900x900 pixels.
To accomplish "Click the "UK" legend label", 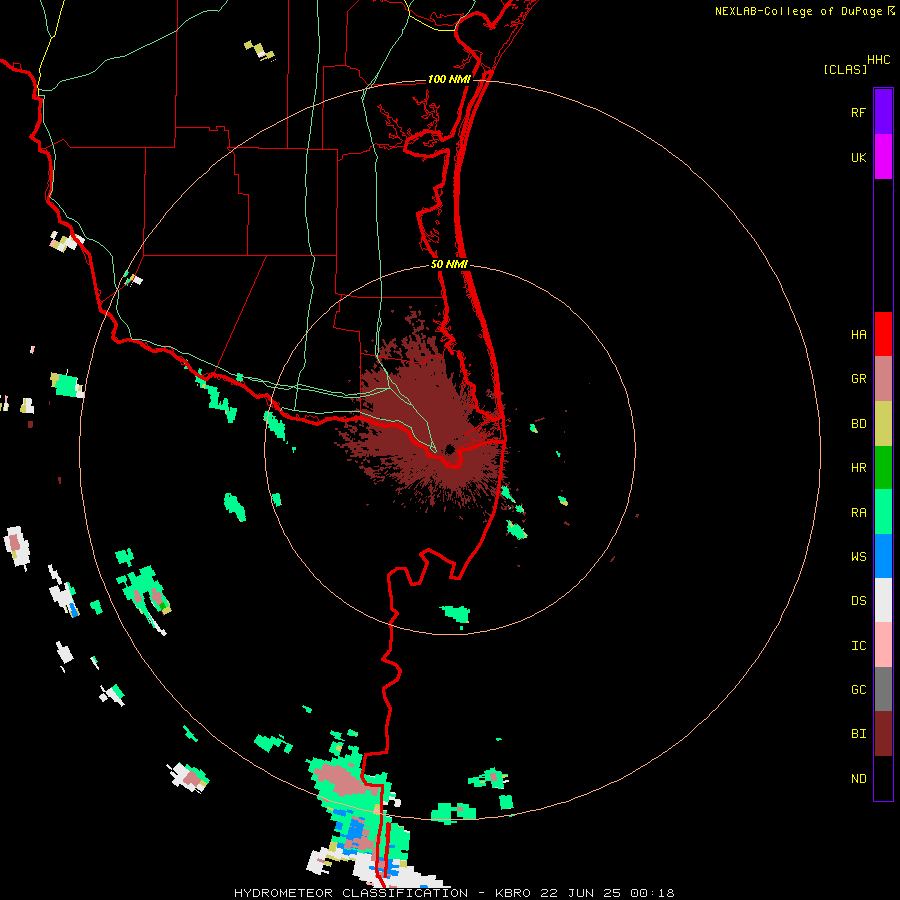I will [x=858, y=158].
